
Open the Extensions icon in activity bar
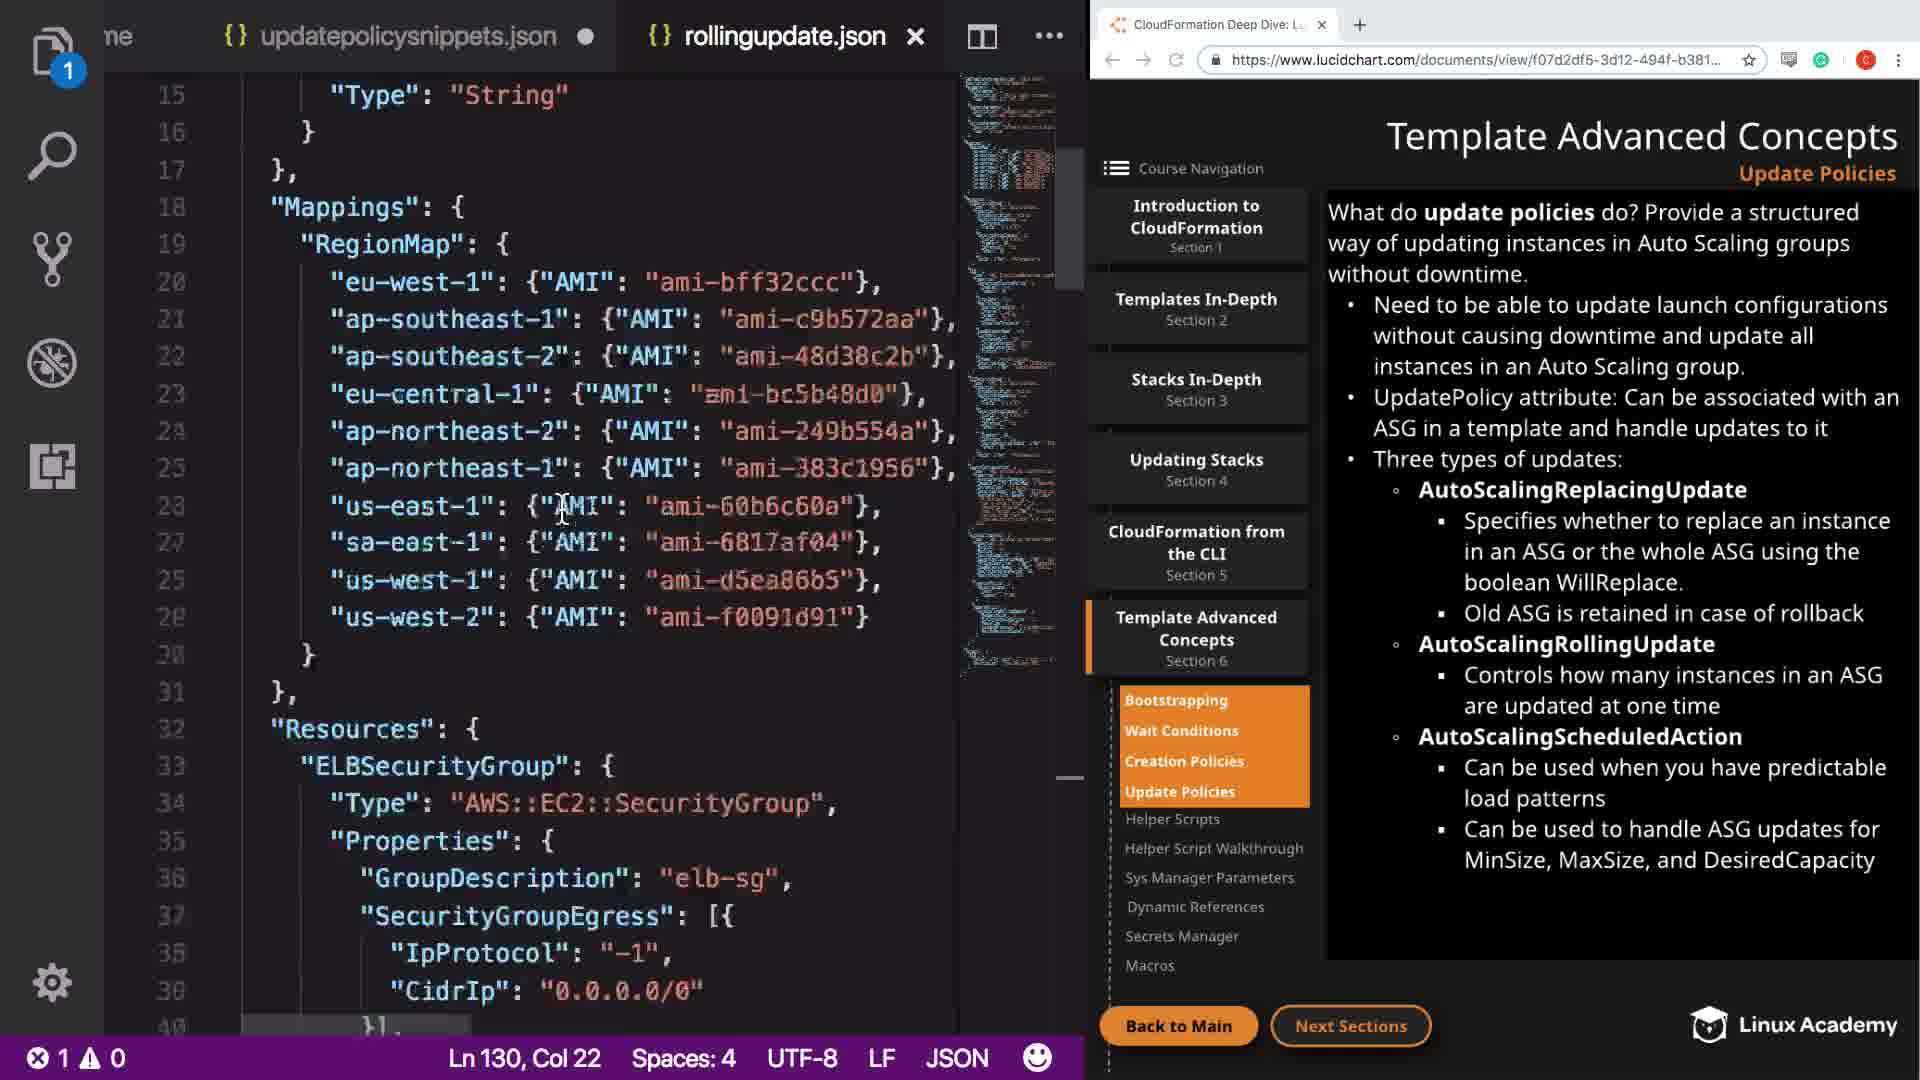(x=52, y=466)
